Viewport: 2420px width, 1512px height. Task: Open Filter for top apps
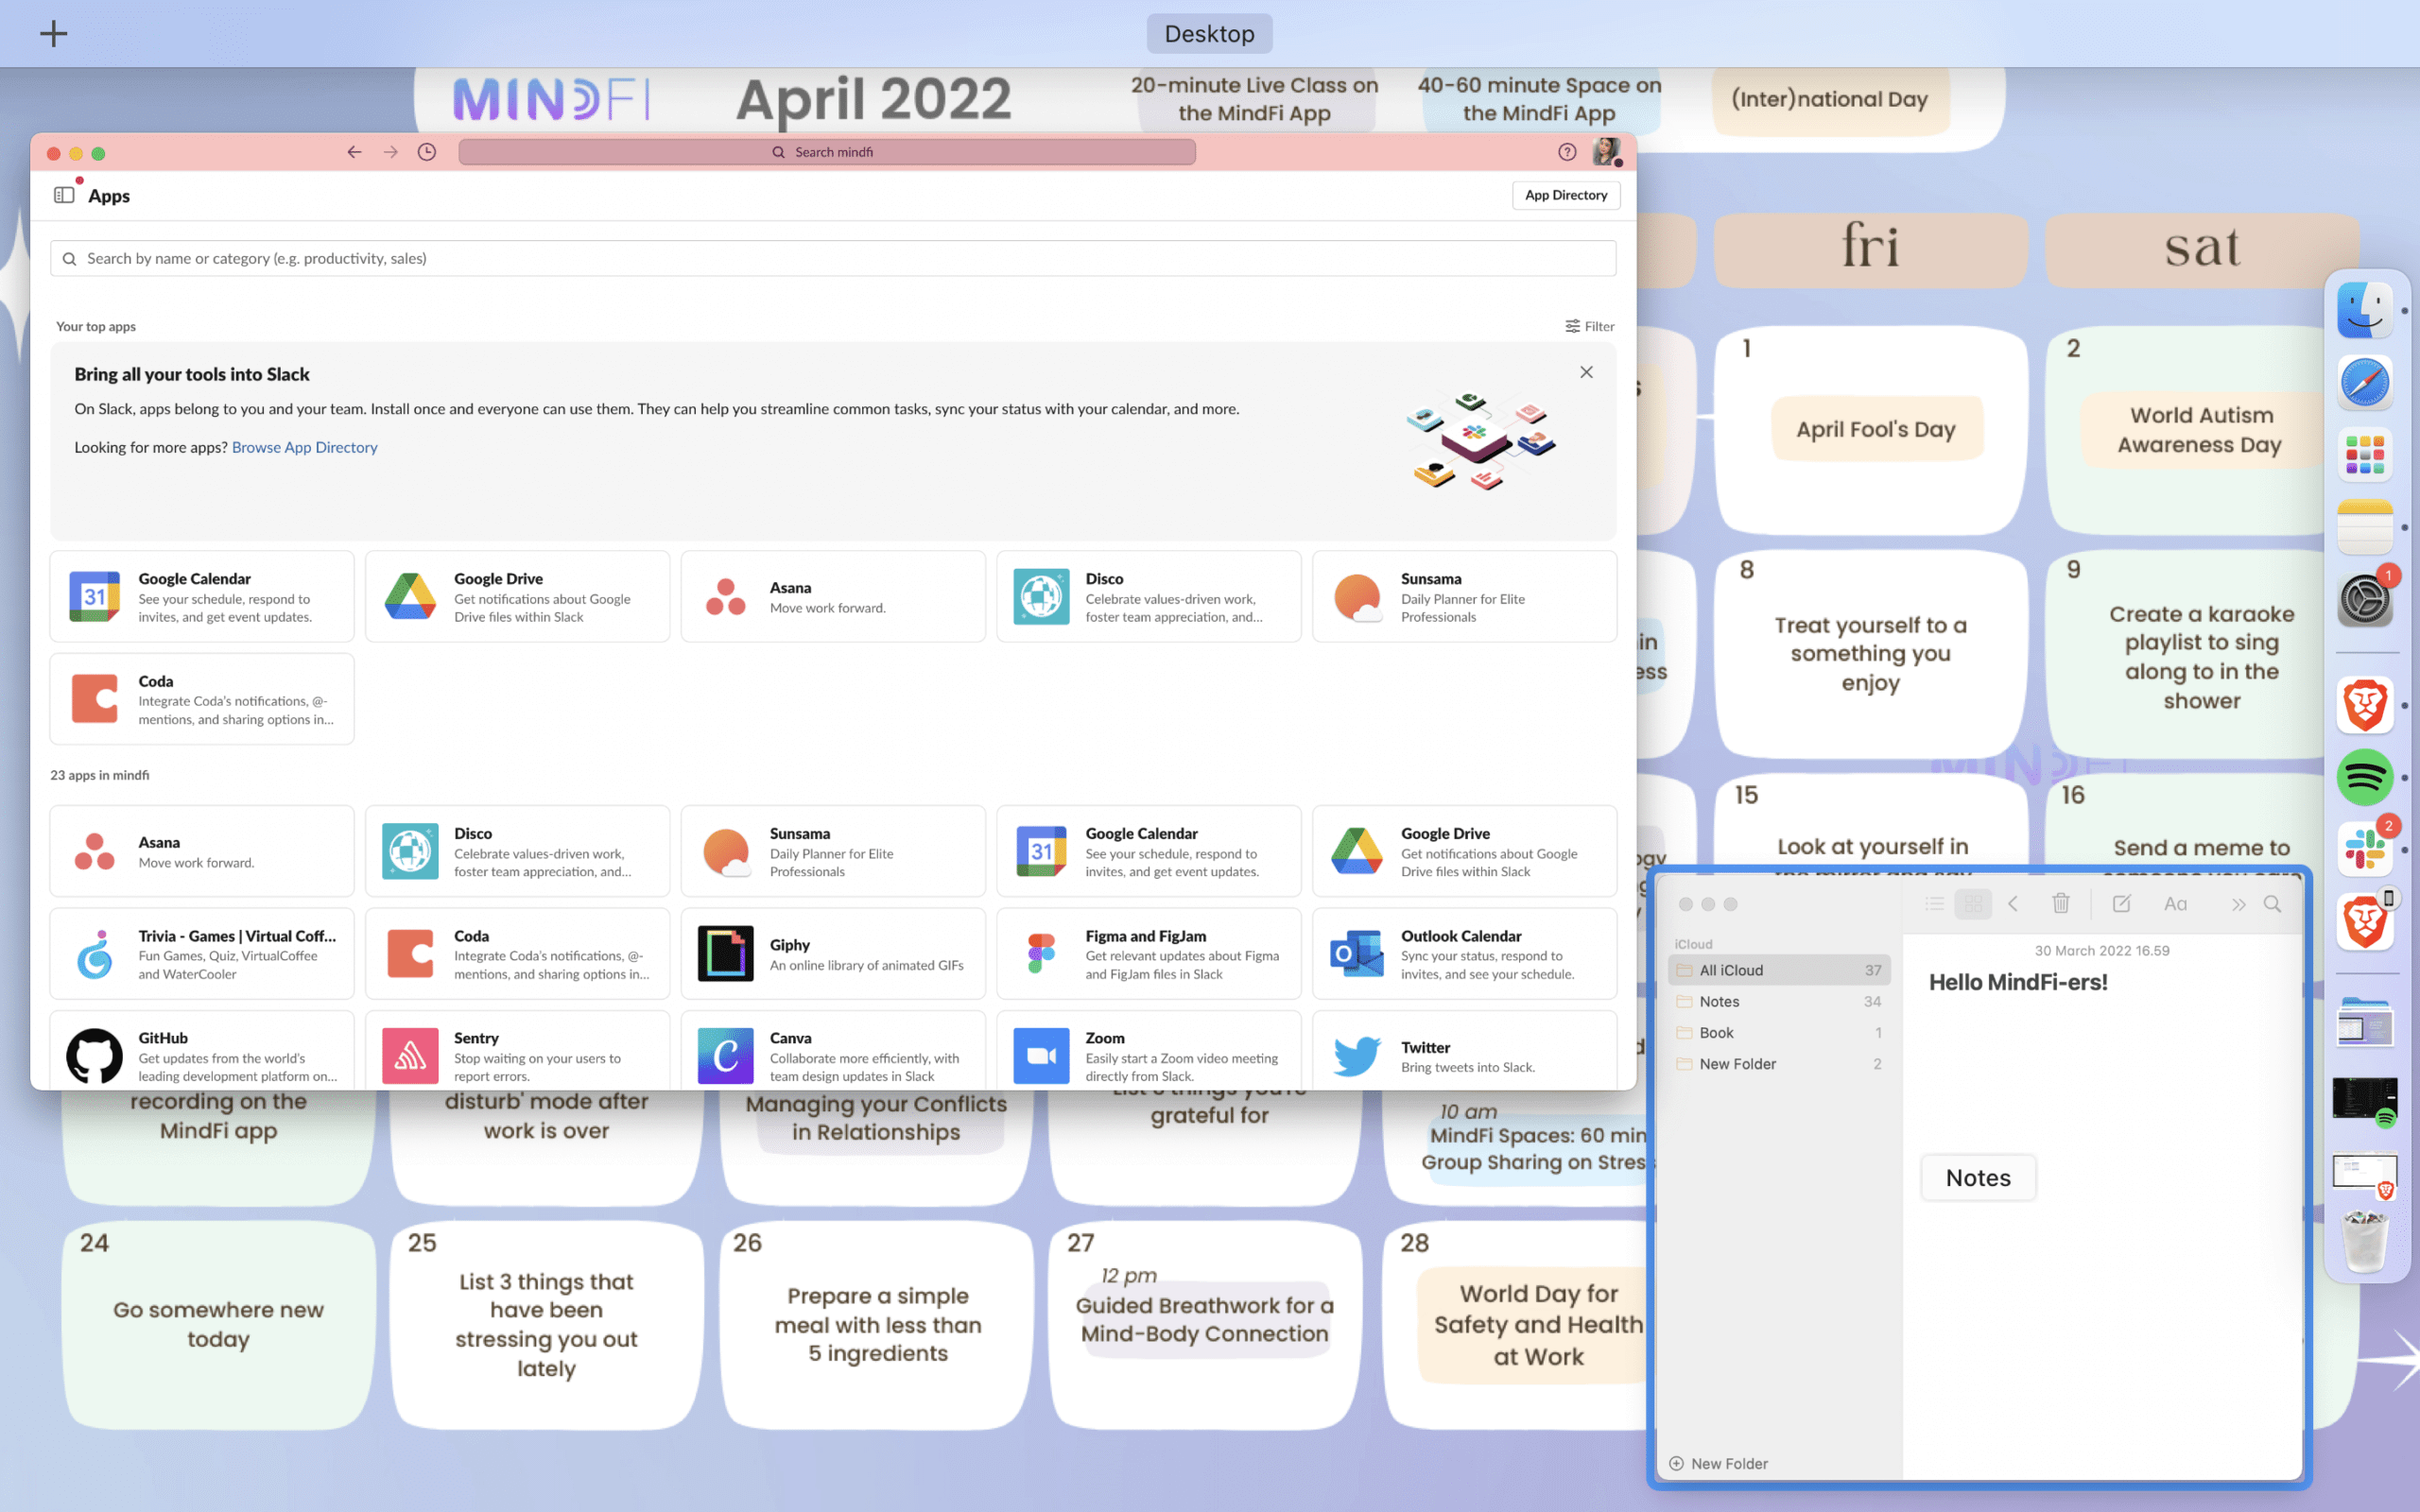[x=1590, y=326]
